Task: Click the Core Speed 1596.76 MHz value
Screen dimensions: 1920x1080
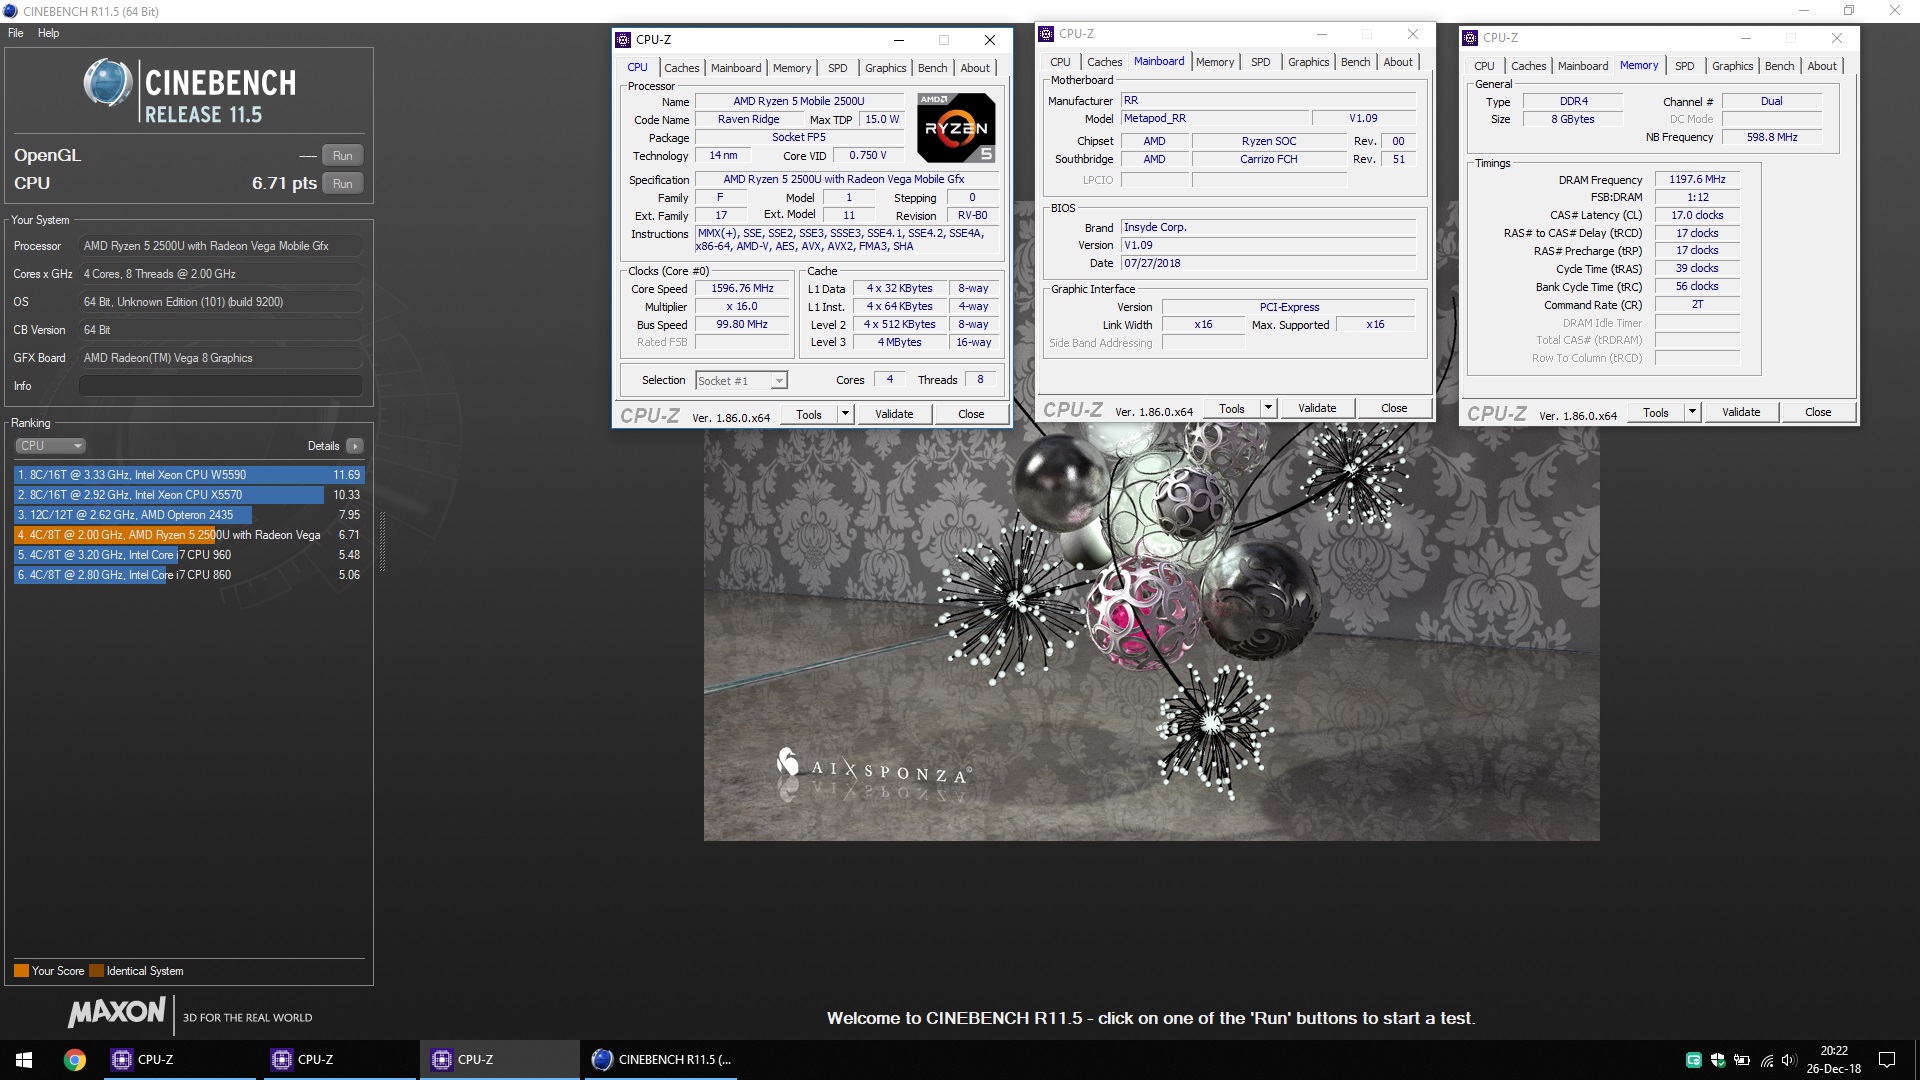Action: pos(742,288)
